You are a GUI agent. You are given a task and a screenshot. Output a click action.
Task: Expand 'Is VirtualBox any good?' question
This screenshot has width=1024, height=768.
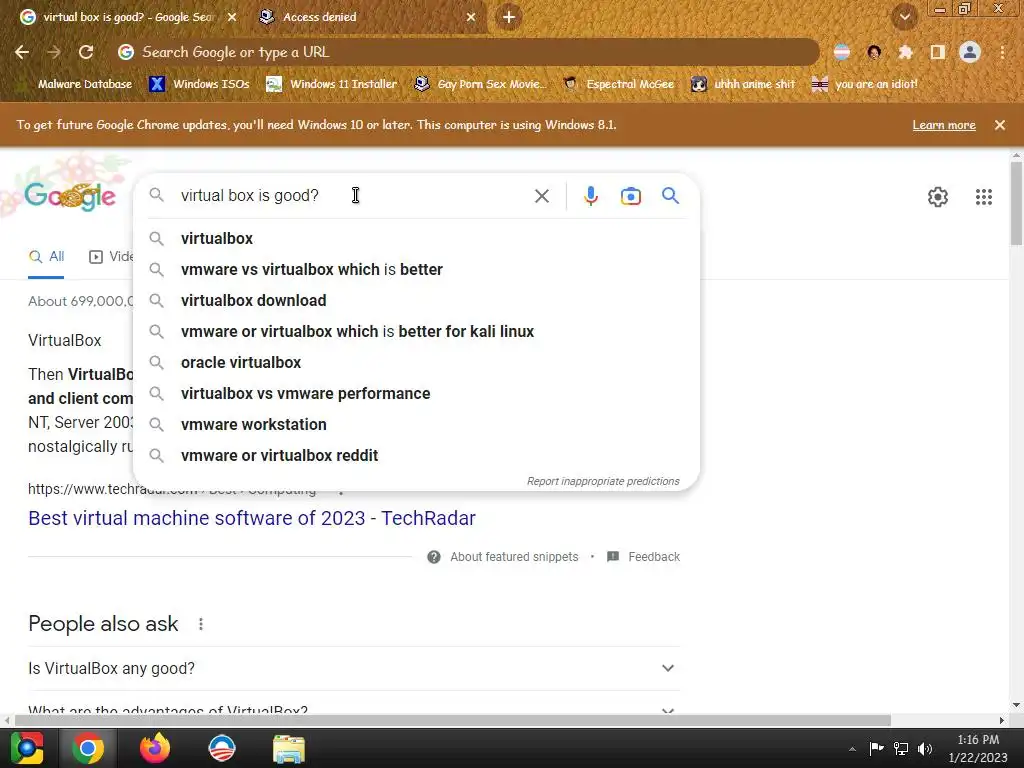coord(354,668)
